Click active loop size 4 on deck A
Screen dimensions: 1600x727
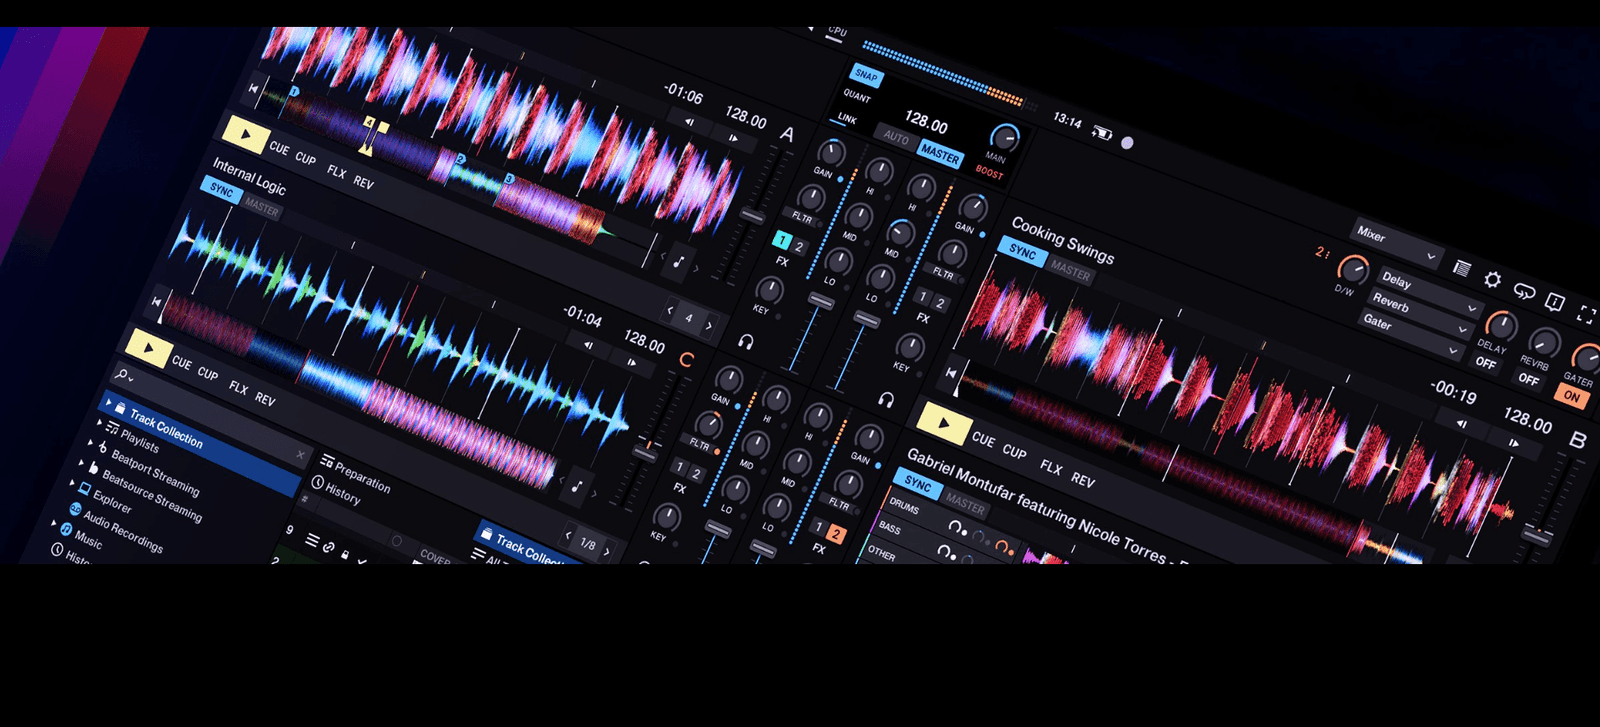pos(689,318)
